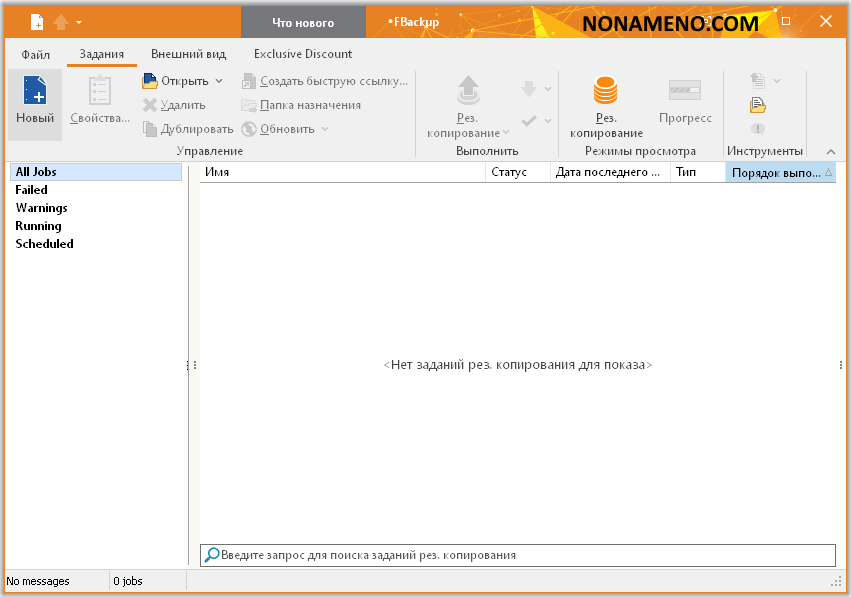Click the Что нового button
This screenshot has width=851, height=597.
tap(303, 22)
